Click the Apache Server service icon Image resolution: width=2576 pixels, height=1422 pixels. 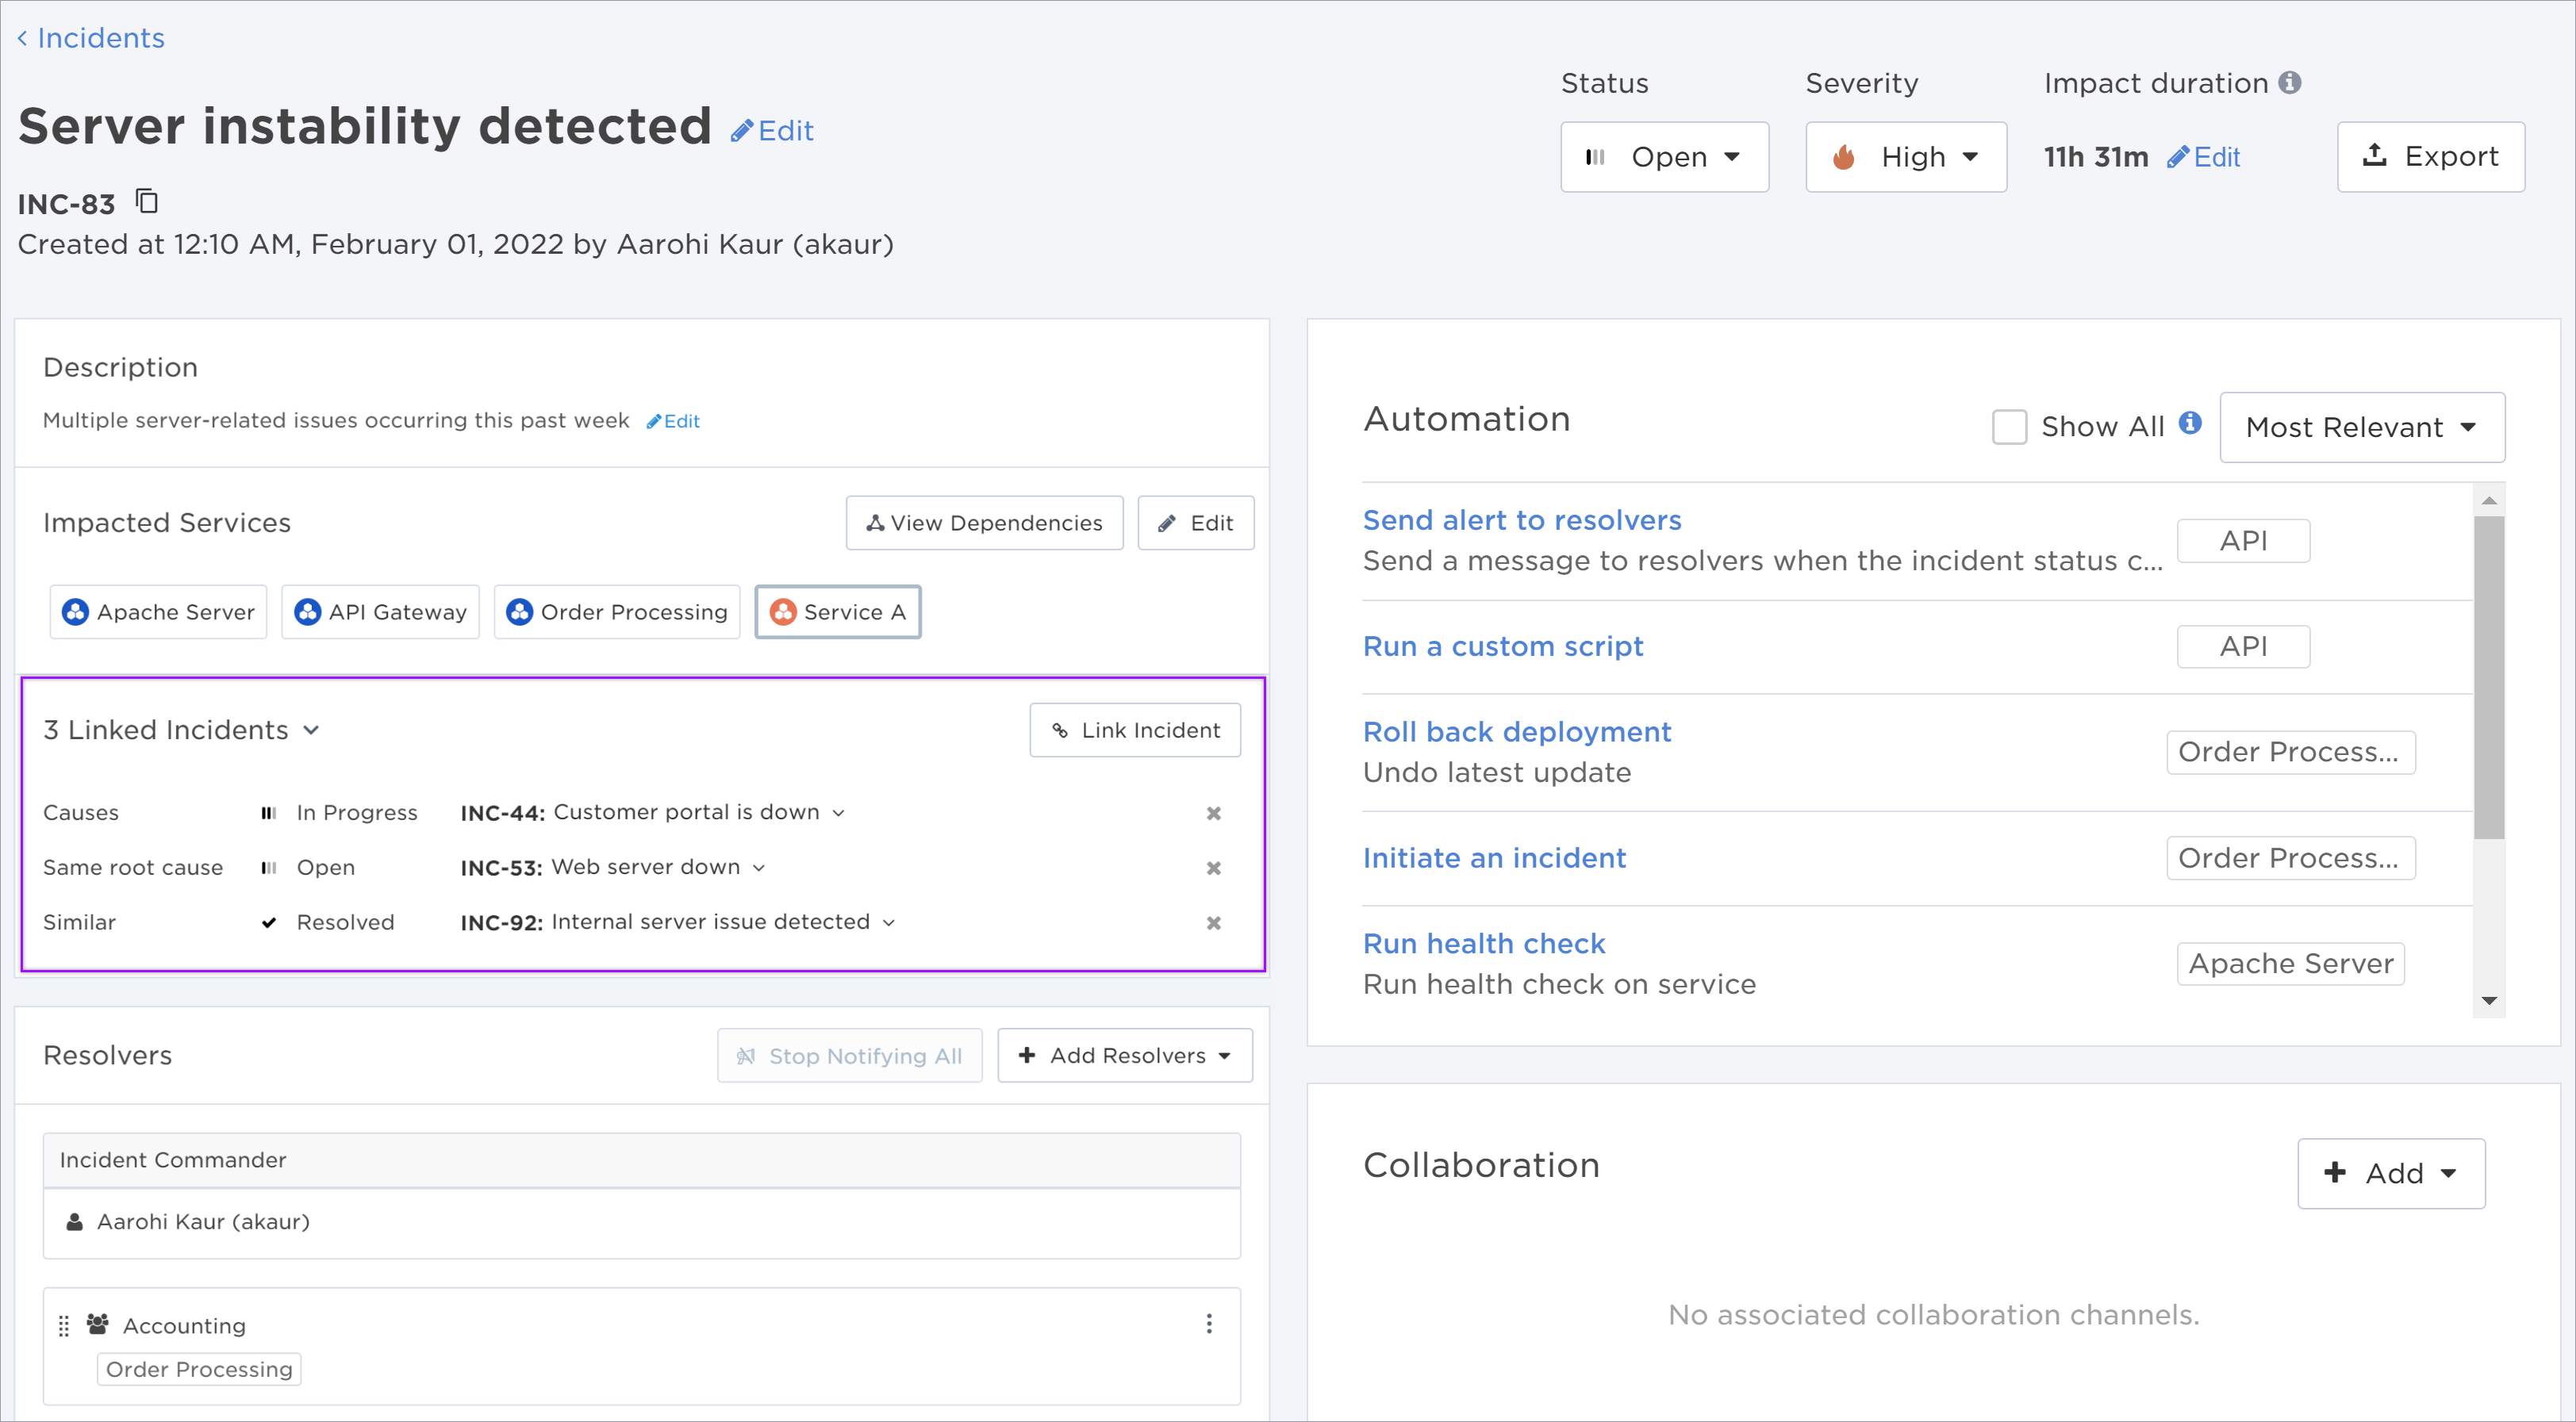tap(75, 612)
